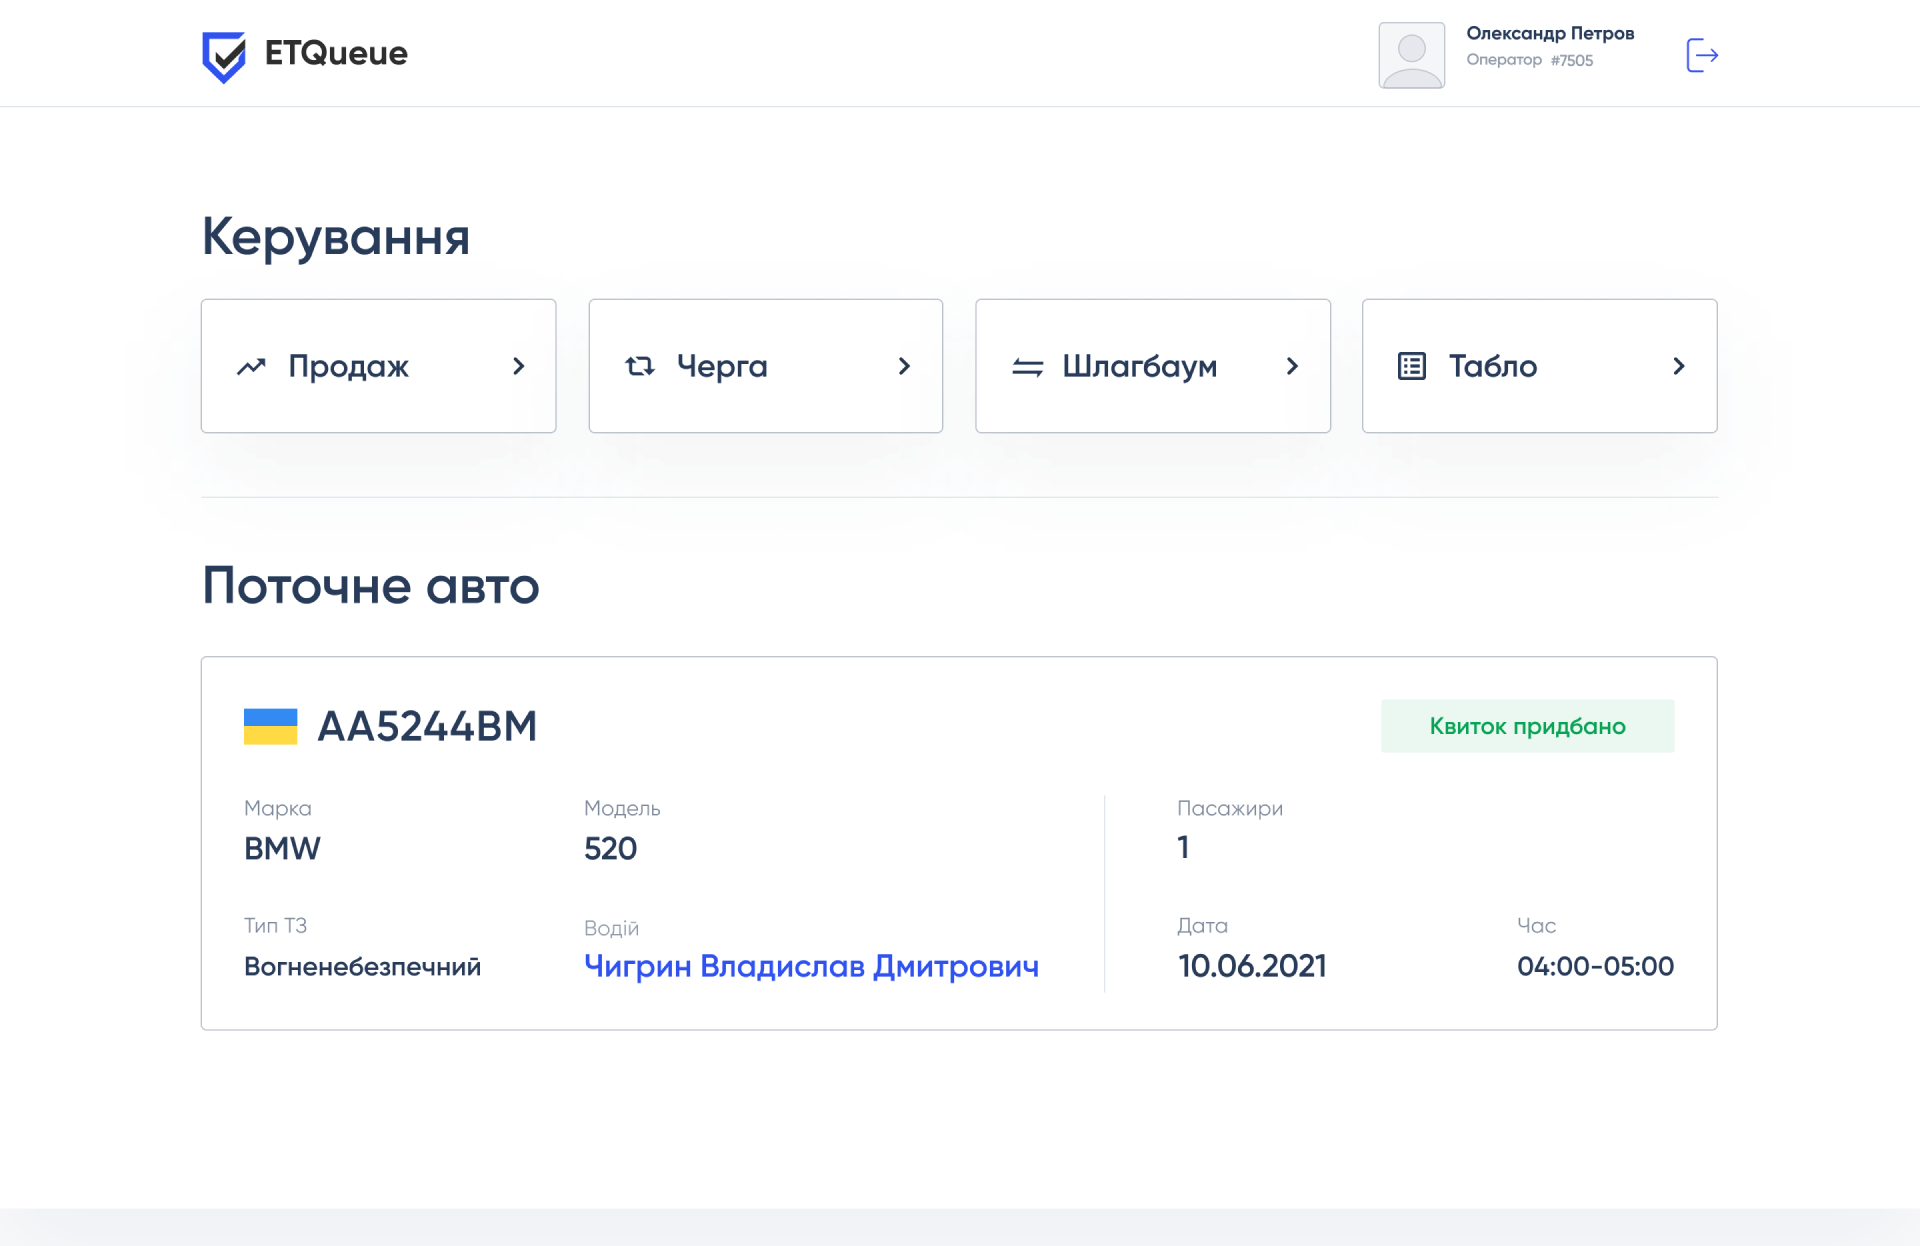Expand the Табло section chevron
Viewport: 1920px width, 1246px height.
coord(1679,366)
